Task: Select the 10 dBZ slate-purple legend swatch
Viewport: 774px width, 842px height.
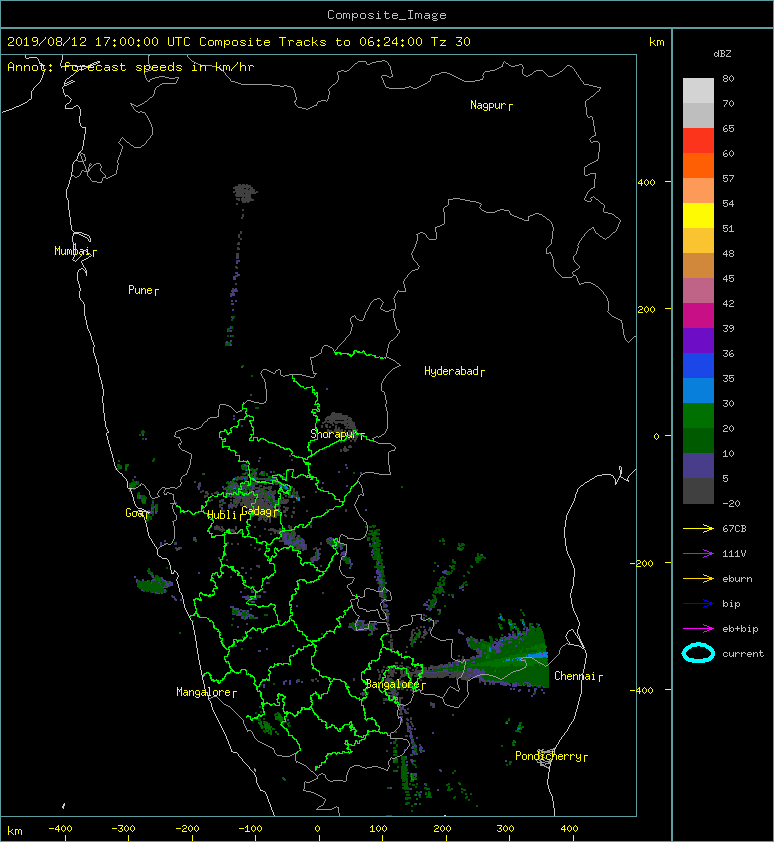Action: pos(698,466)
